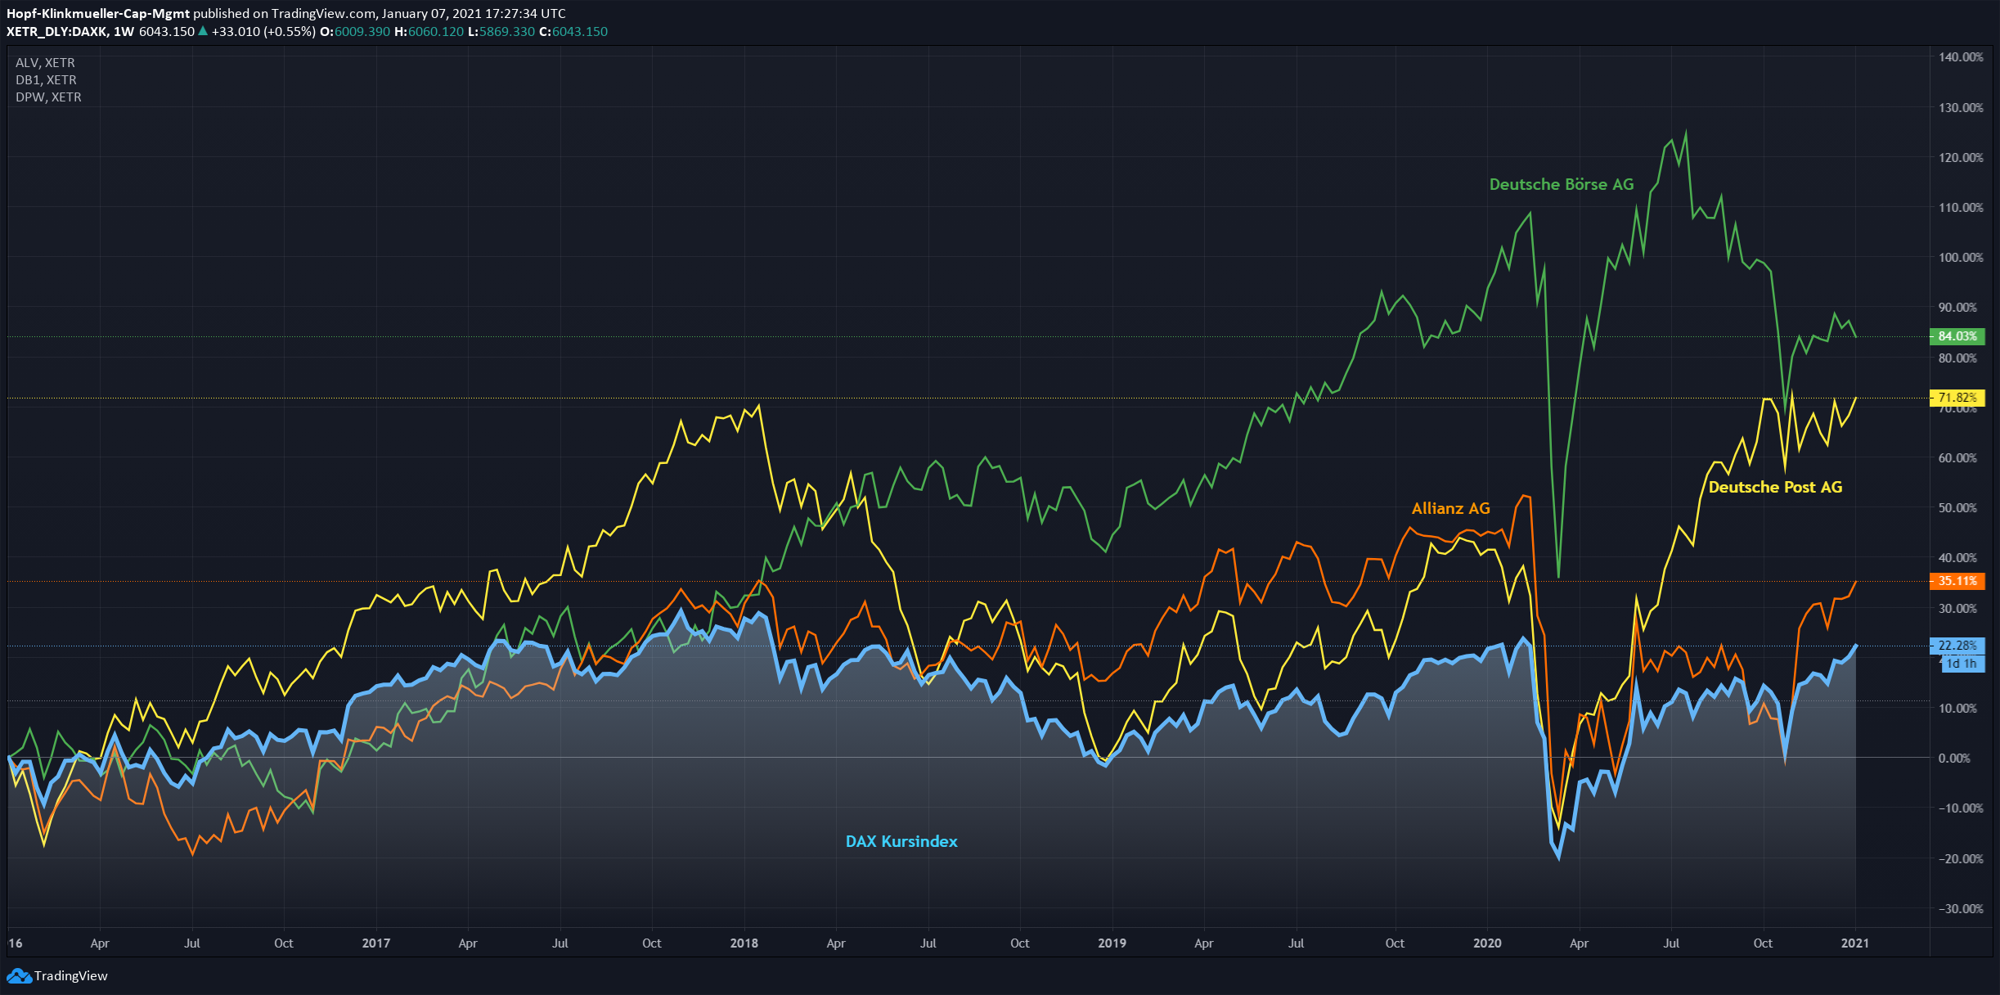Click the close value C:6043.150

coord(573,32)
